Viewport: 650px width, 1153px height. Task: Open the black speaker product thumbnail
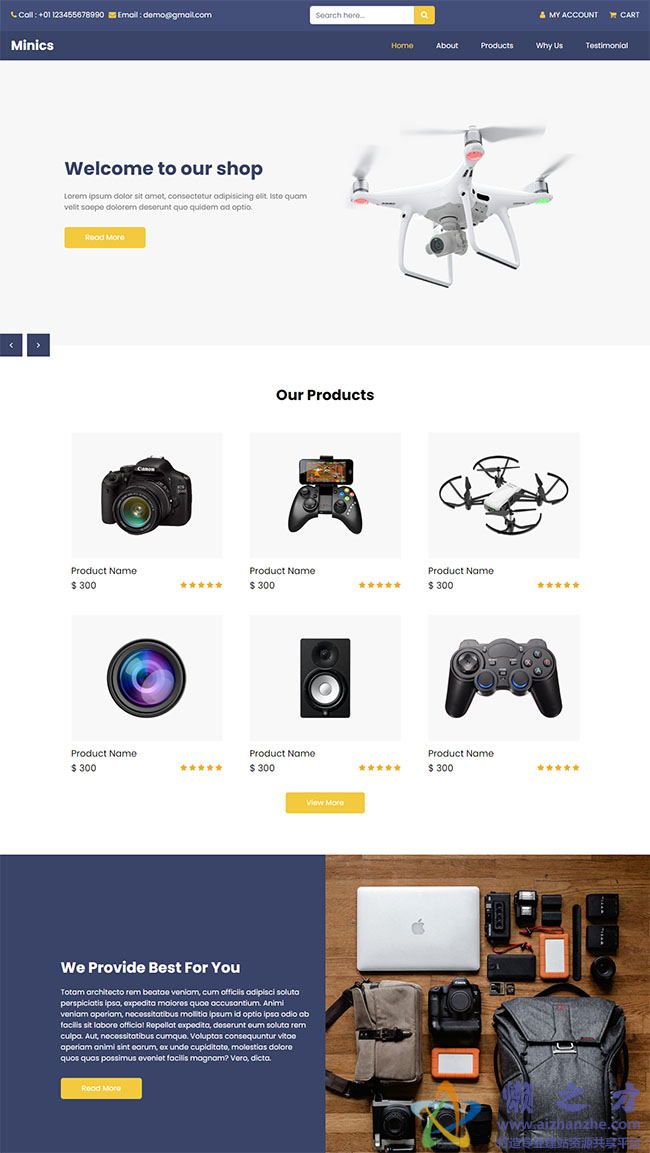tap(325, 677)
